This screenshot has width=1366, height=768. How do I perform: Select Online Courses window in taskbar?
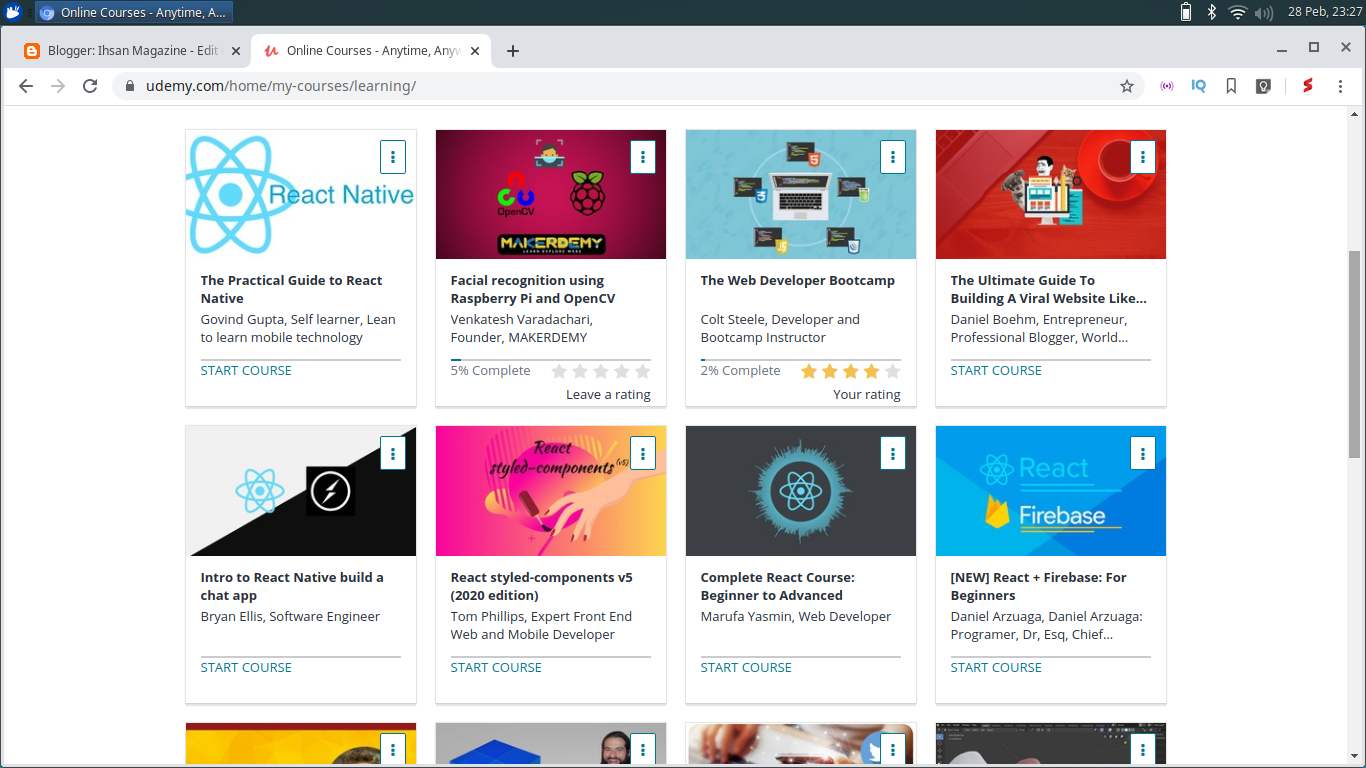(134, 12)
